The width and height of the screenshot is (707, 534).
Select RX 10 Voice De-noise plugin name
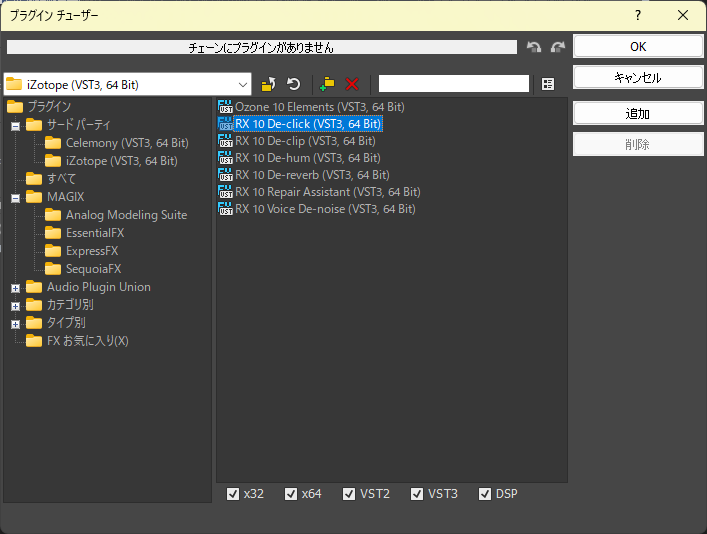(325, 209)
